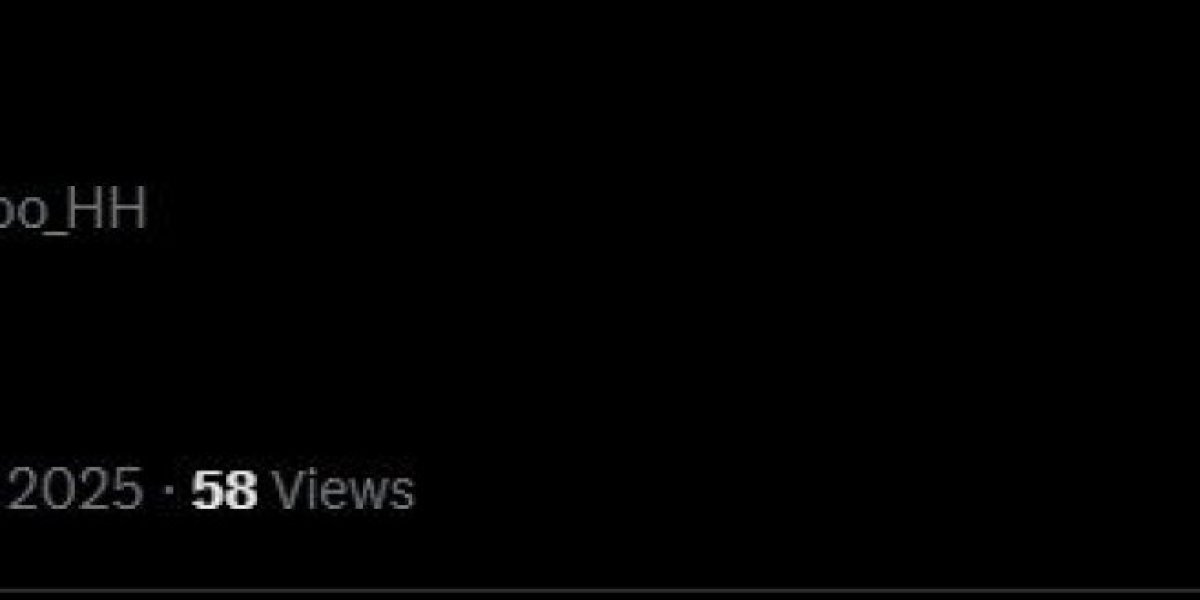Click the blank area between handle and date
Viewport: 1200px width, 600px height.
pyautogui.click(x=300, y=350)
